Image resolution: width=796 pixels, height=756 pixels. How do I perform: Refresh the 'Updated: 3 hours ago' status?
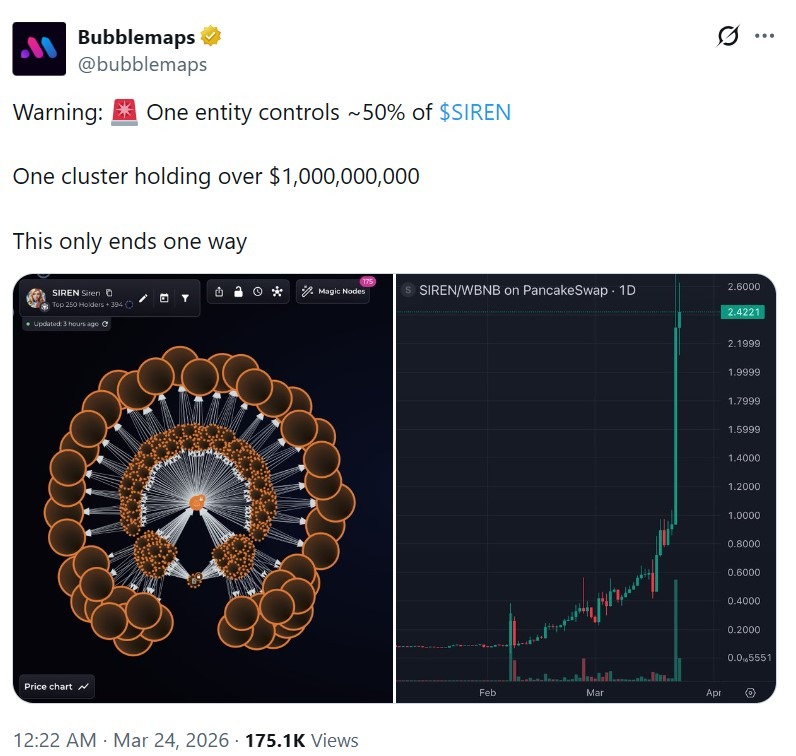tap(105, 324)
